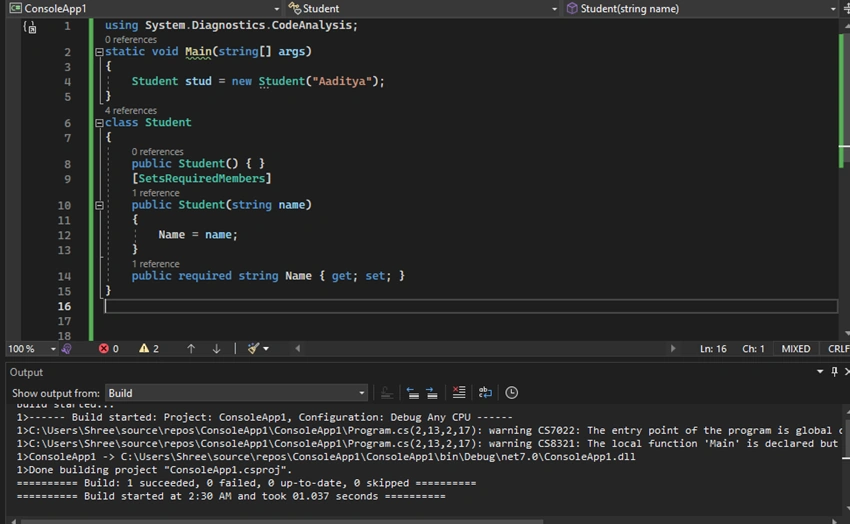Click the 'Done building project' output line
850x524 pixels.
(154, 470)
